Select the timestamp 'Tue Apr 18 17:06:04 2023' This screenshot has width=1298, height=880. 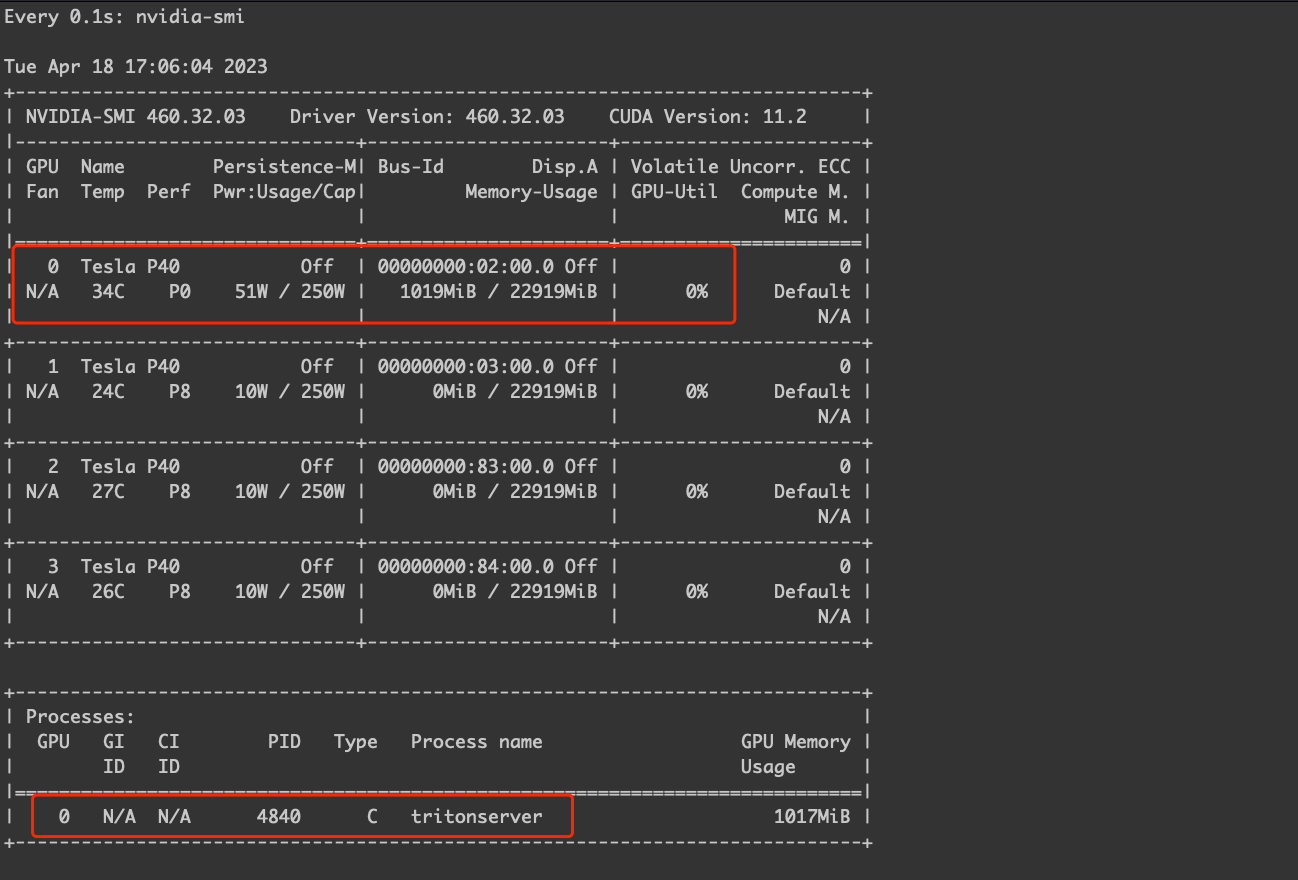[136, 67]
